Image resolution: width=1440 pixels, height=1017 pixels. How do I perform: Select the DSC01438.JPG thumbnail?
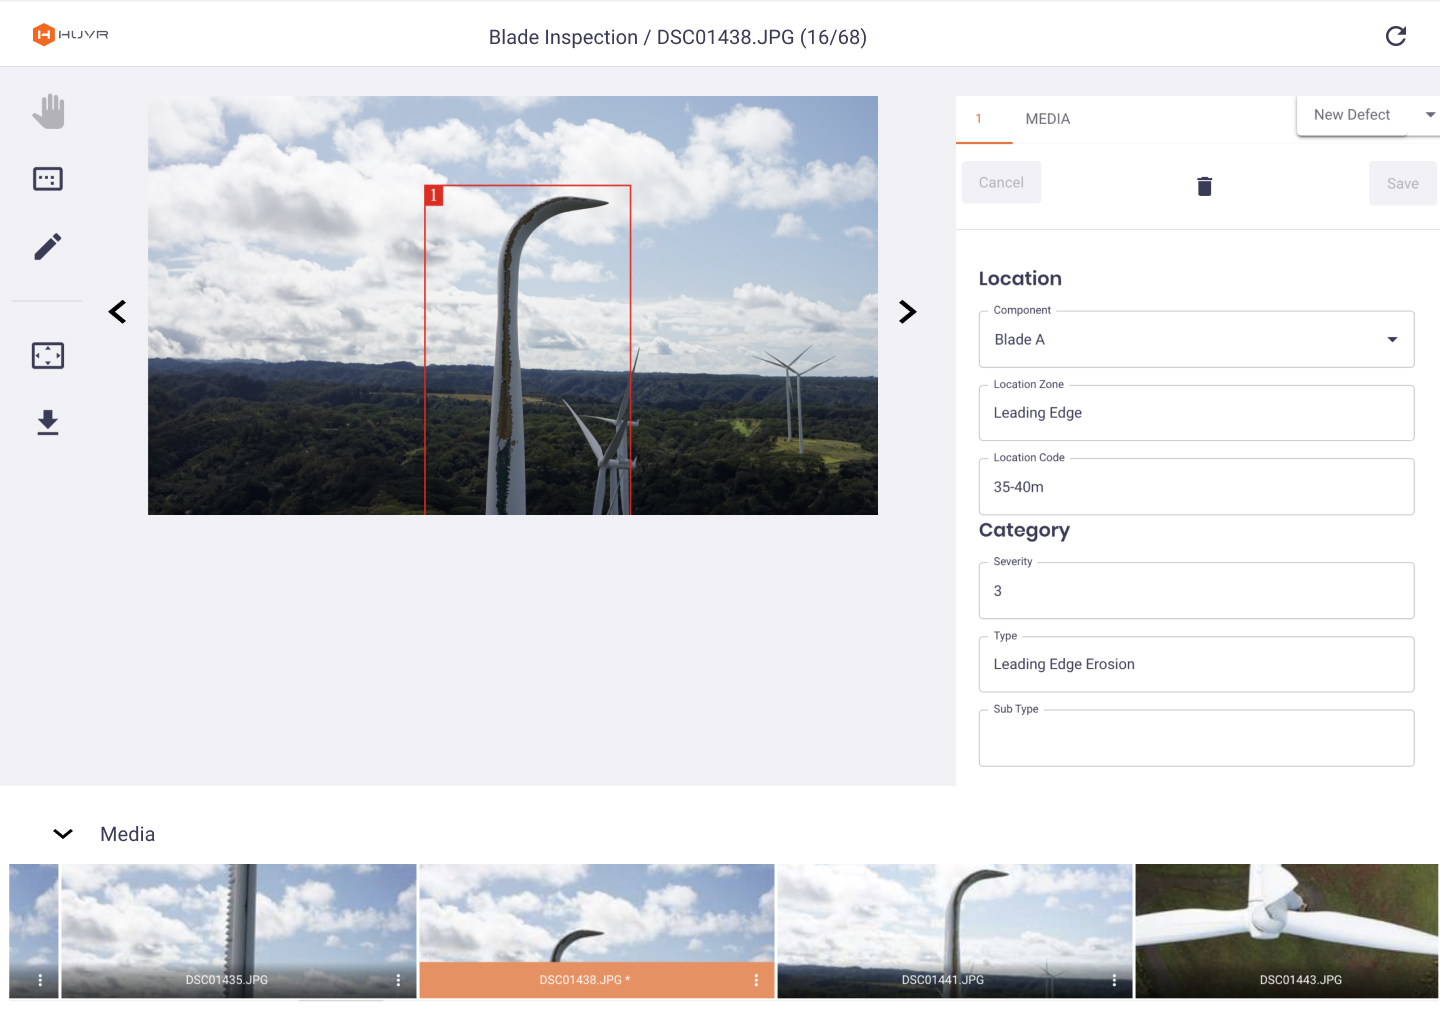[596, 931]
